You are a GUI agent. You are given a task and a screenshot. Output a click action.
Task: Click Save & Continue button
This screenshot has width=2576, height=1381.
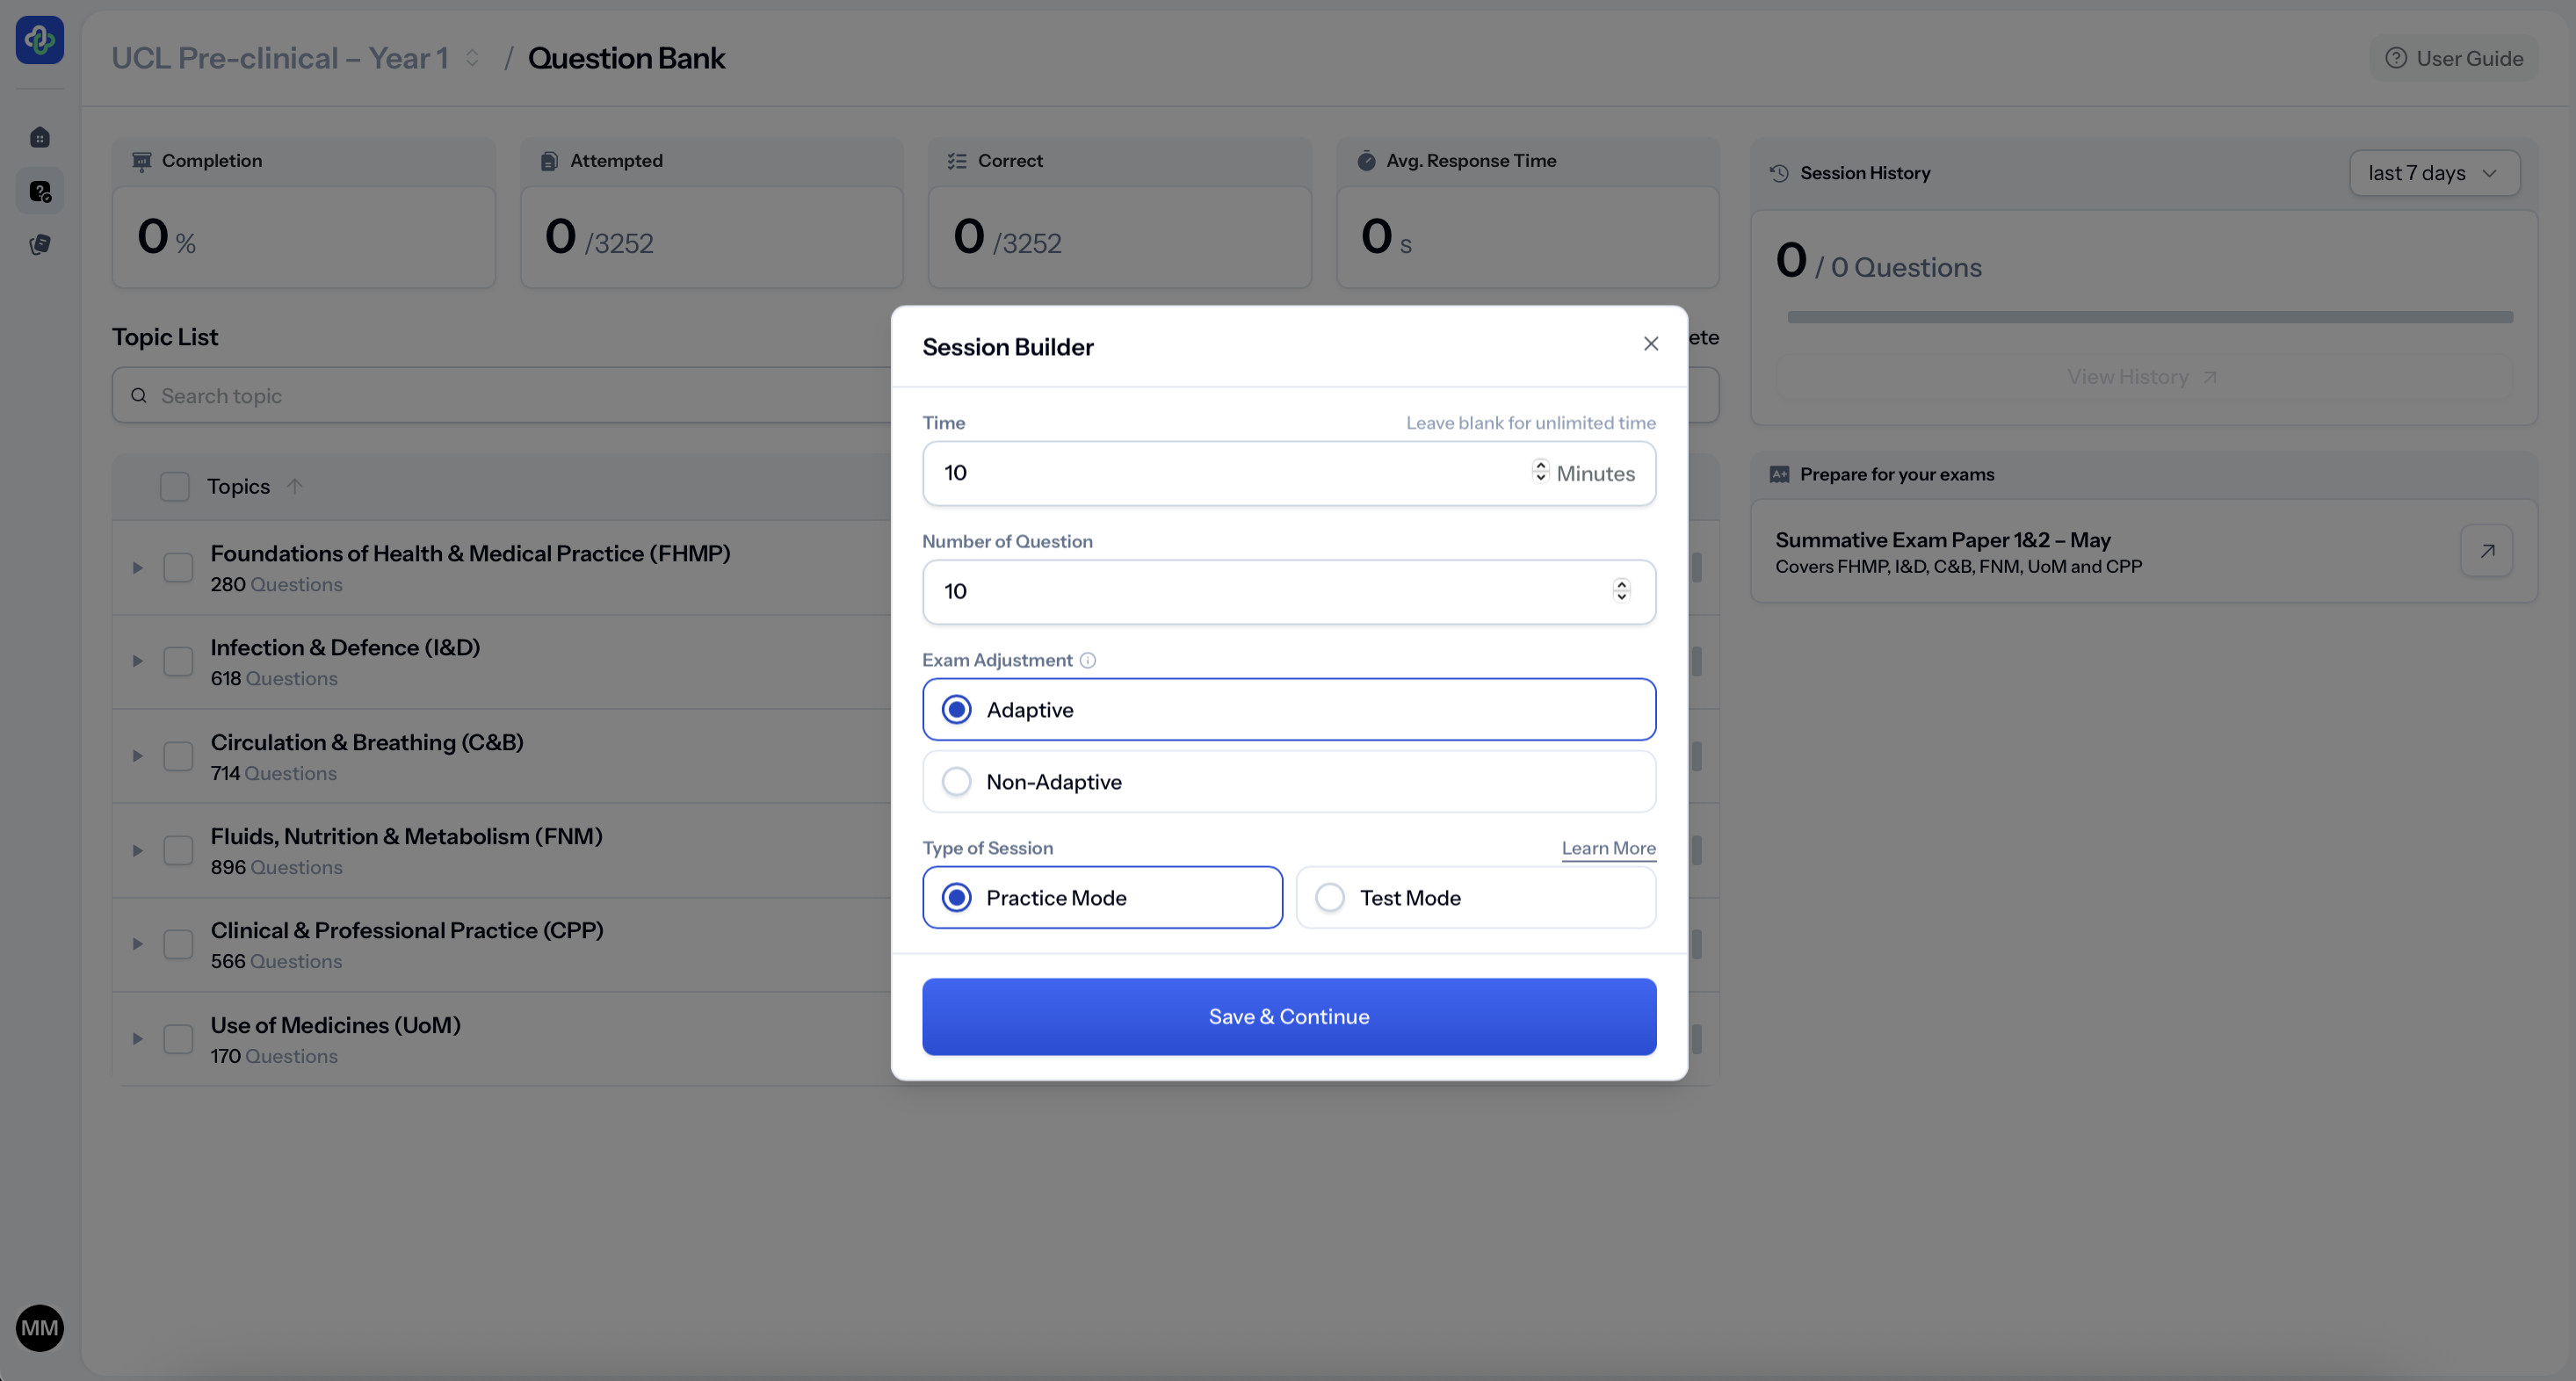pos(1288,1016)
